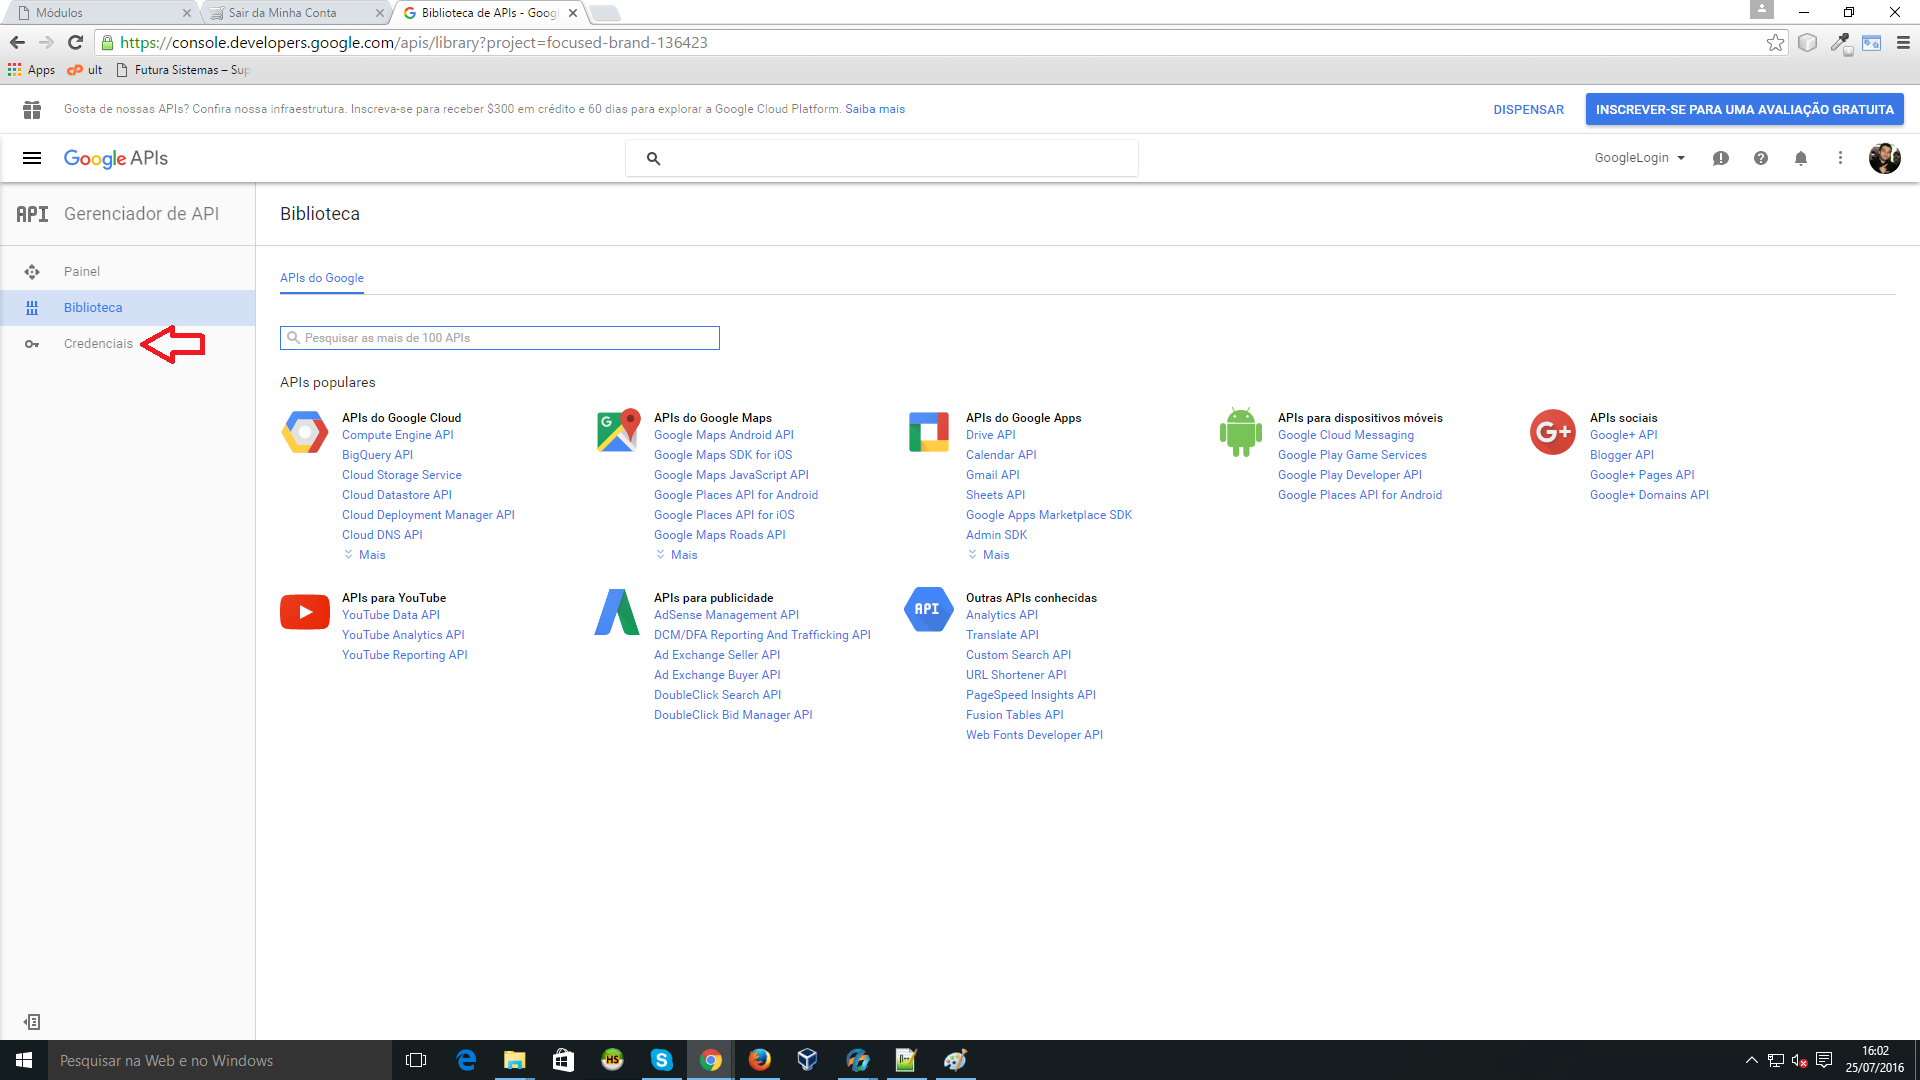
Task: Open the Google Cloud Messaging link
Action: pos(1346,435)
